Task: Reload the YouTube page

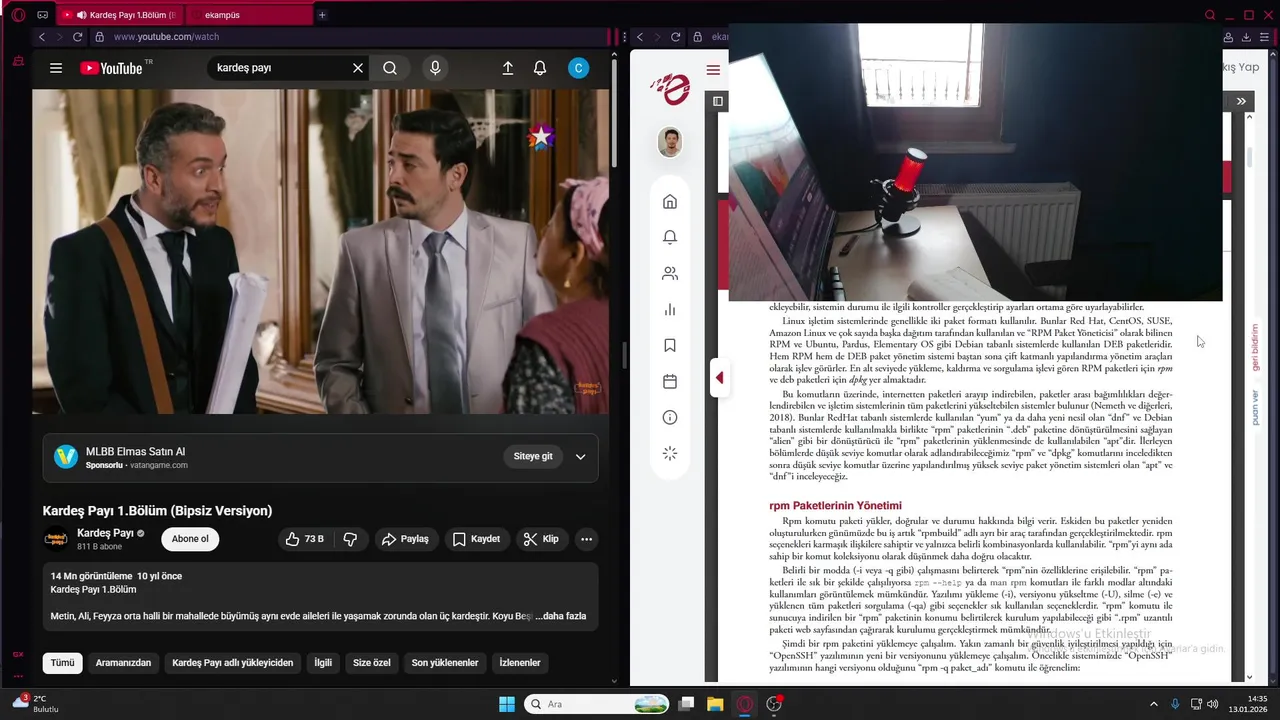Action: [76, 37]
